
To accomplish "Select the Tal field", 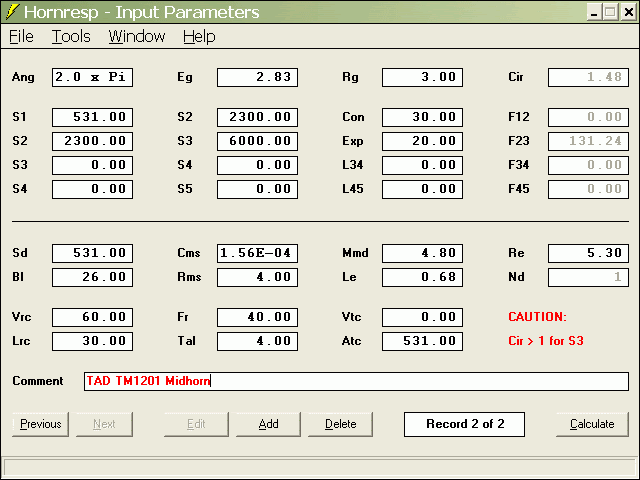I will tap(257, 341).
